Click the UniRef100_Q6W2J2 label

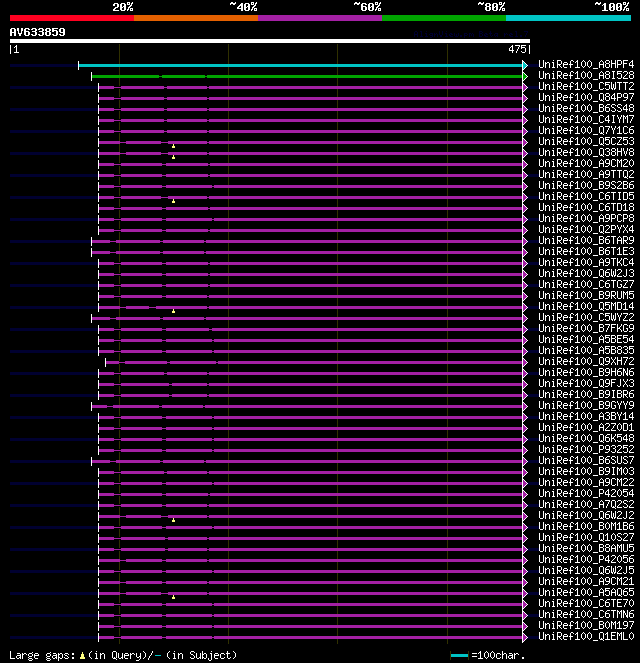tap(586, 515)
